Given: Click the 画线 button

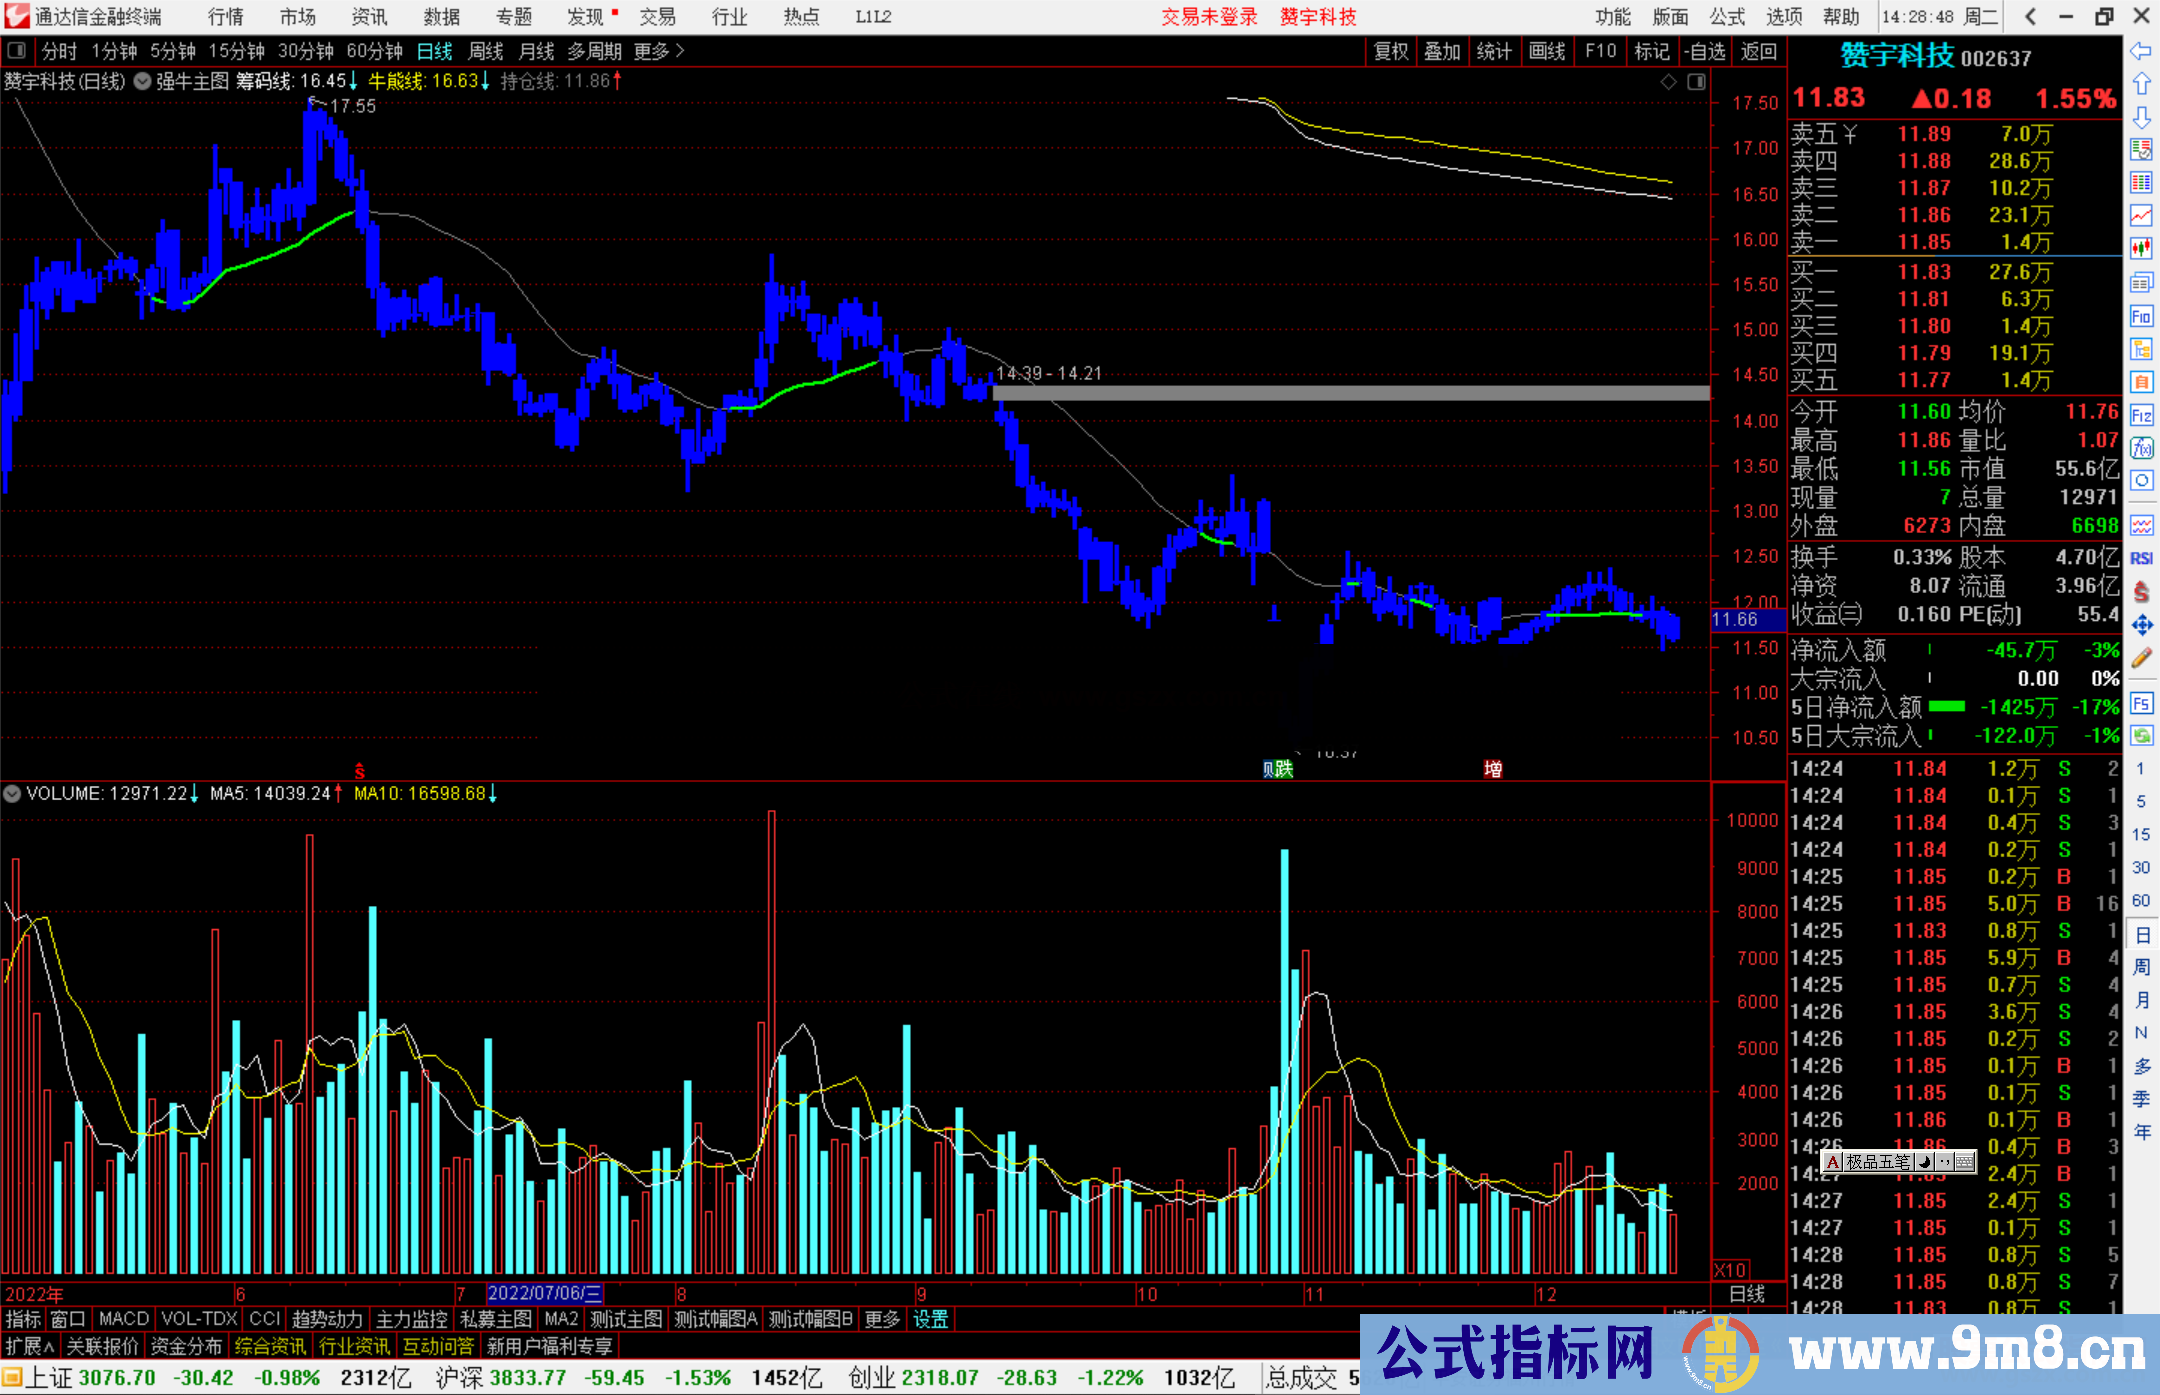Looking at the screenshot, I should click(1547, 52).
